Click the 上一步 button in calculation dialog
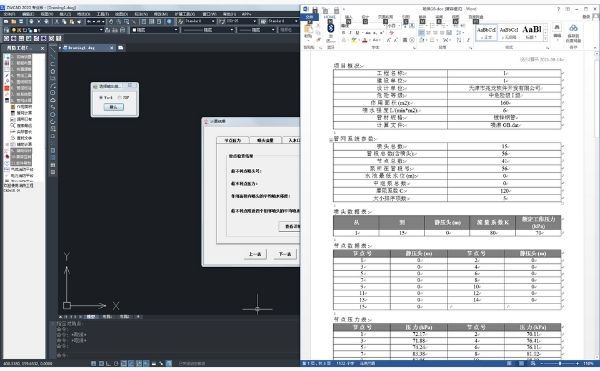This screenshot has height=371, width=600. click(x=255, y=254)
